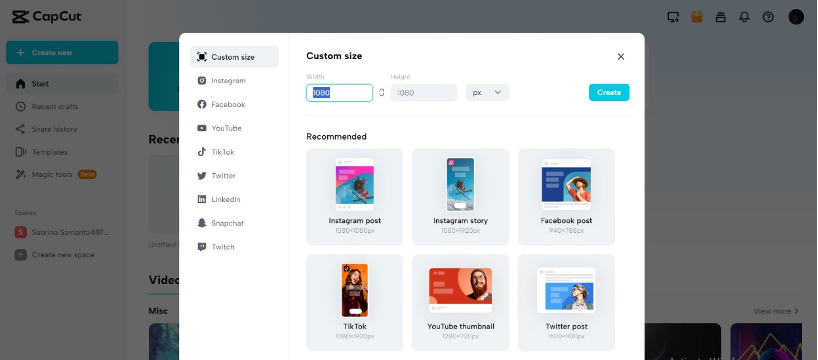Select the Instagram category
The height and width of the screenshot is (360, 818).
pos(234,81)
